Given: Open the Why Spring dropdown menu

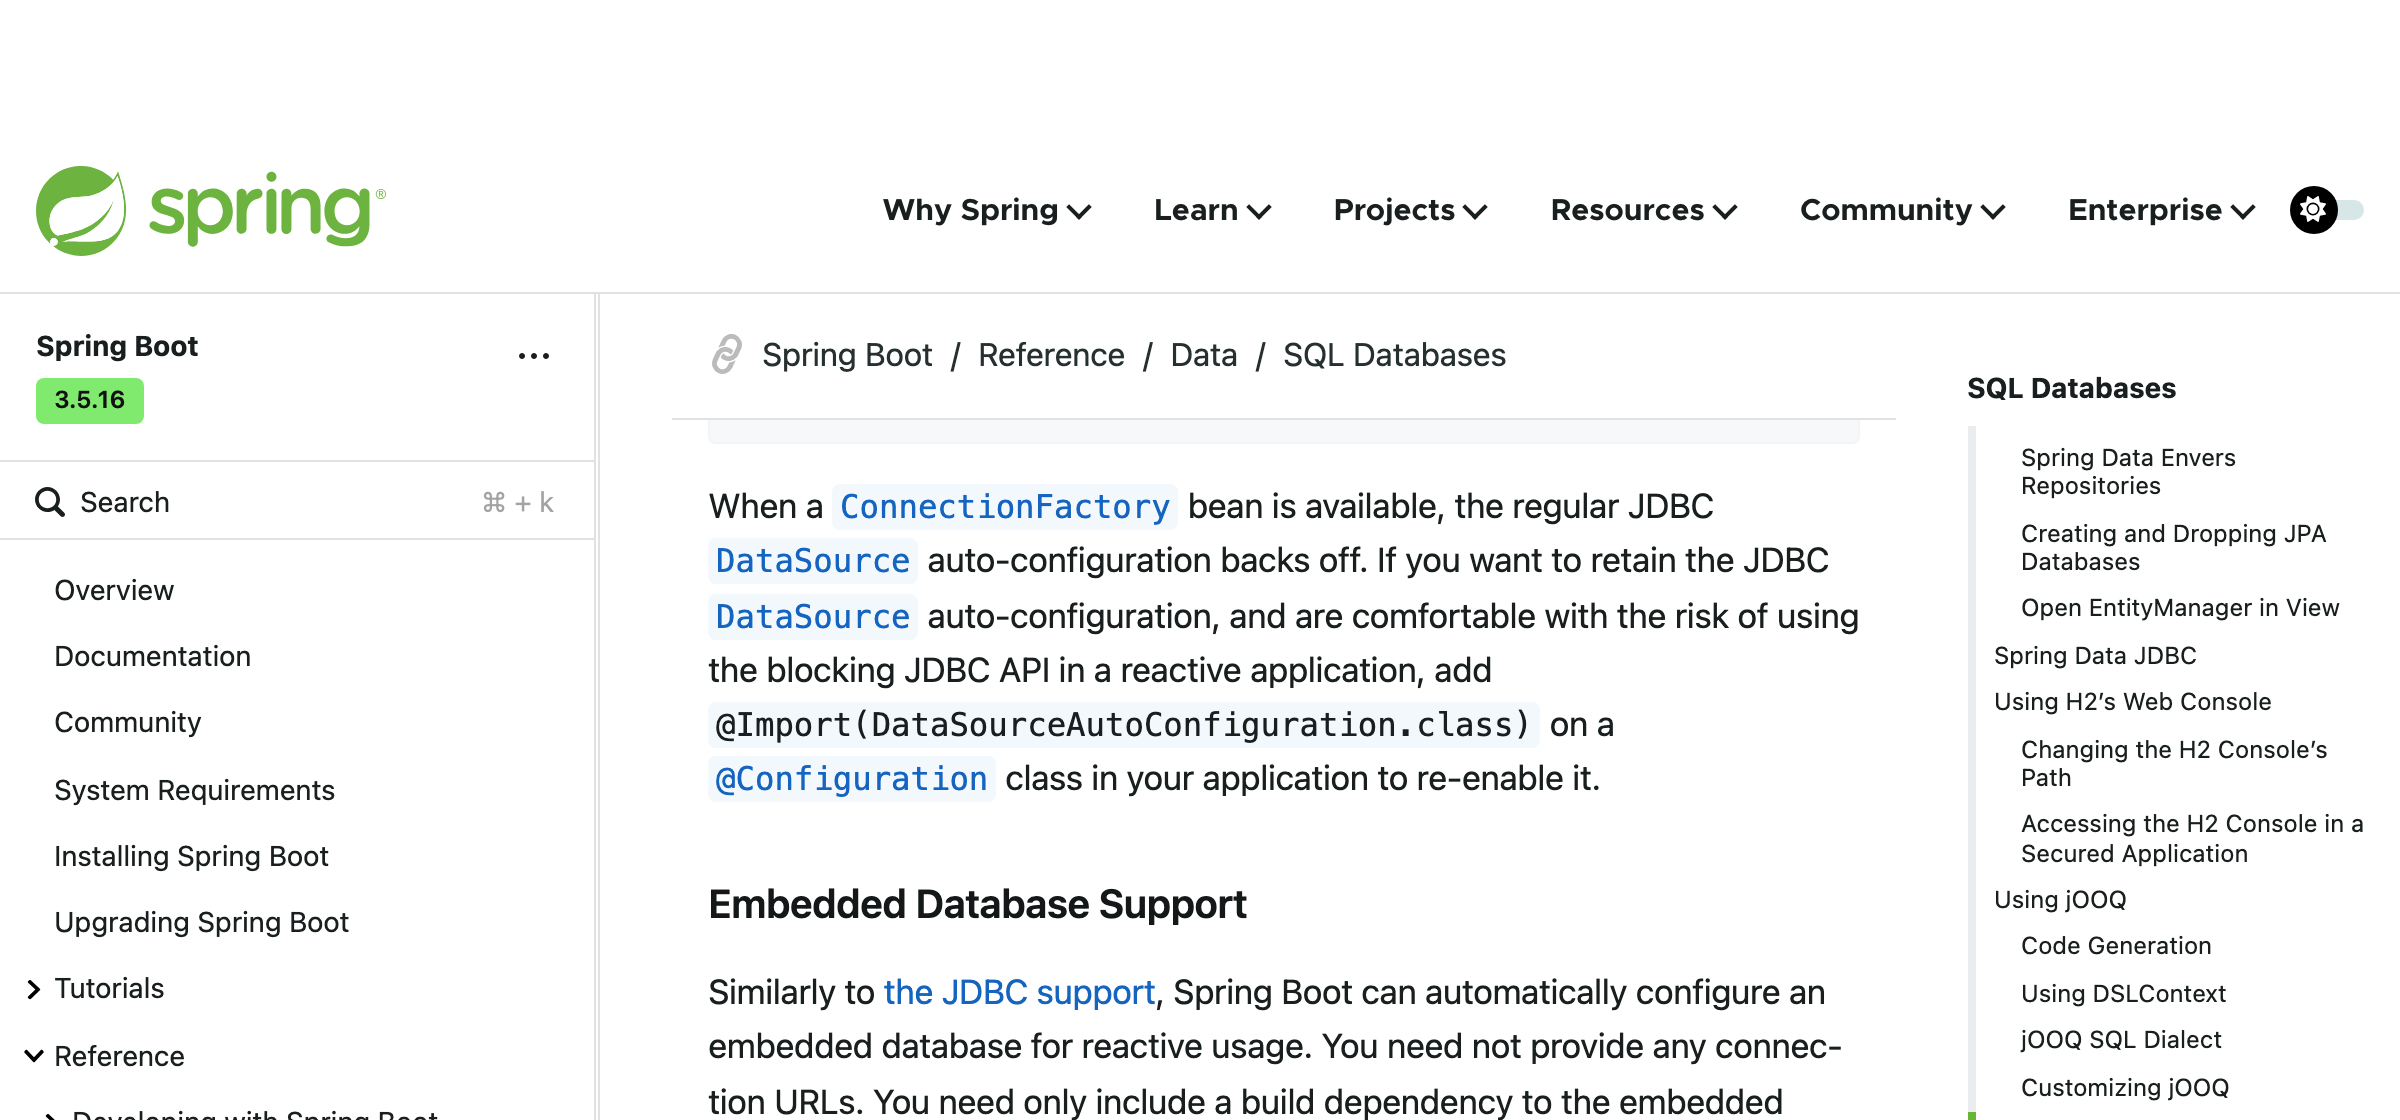Looking at the screenshot, I should pos(986,210).
